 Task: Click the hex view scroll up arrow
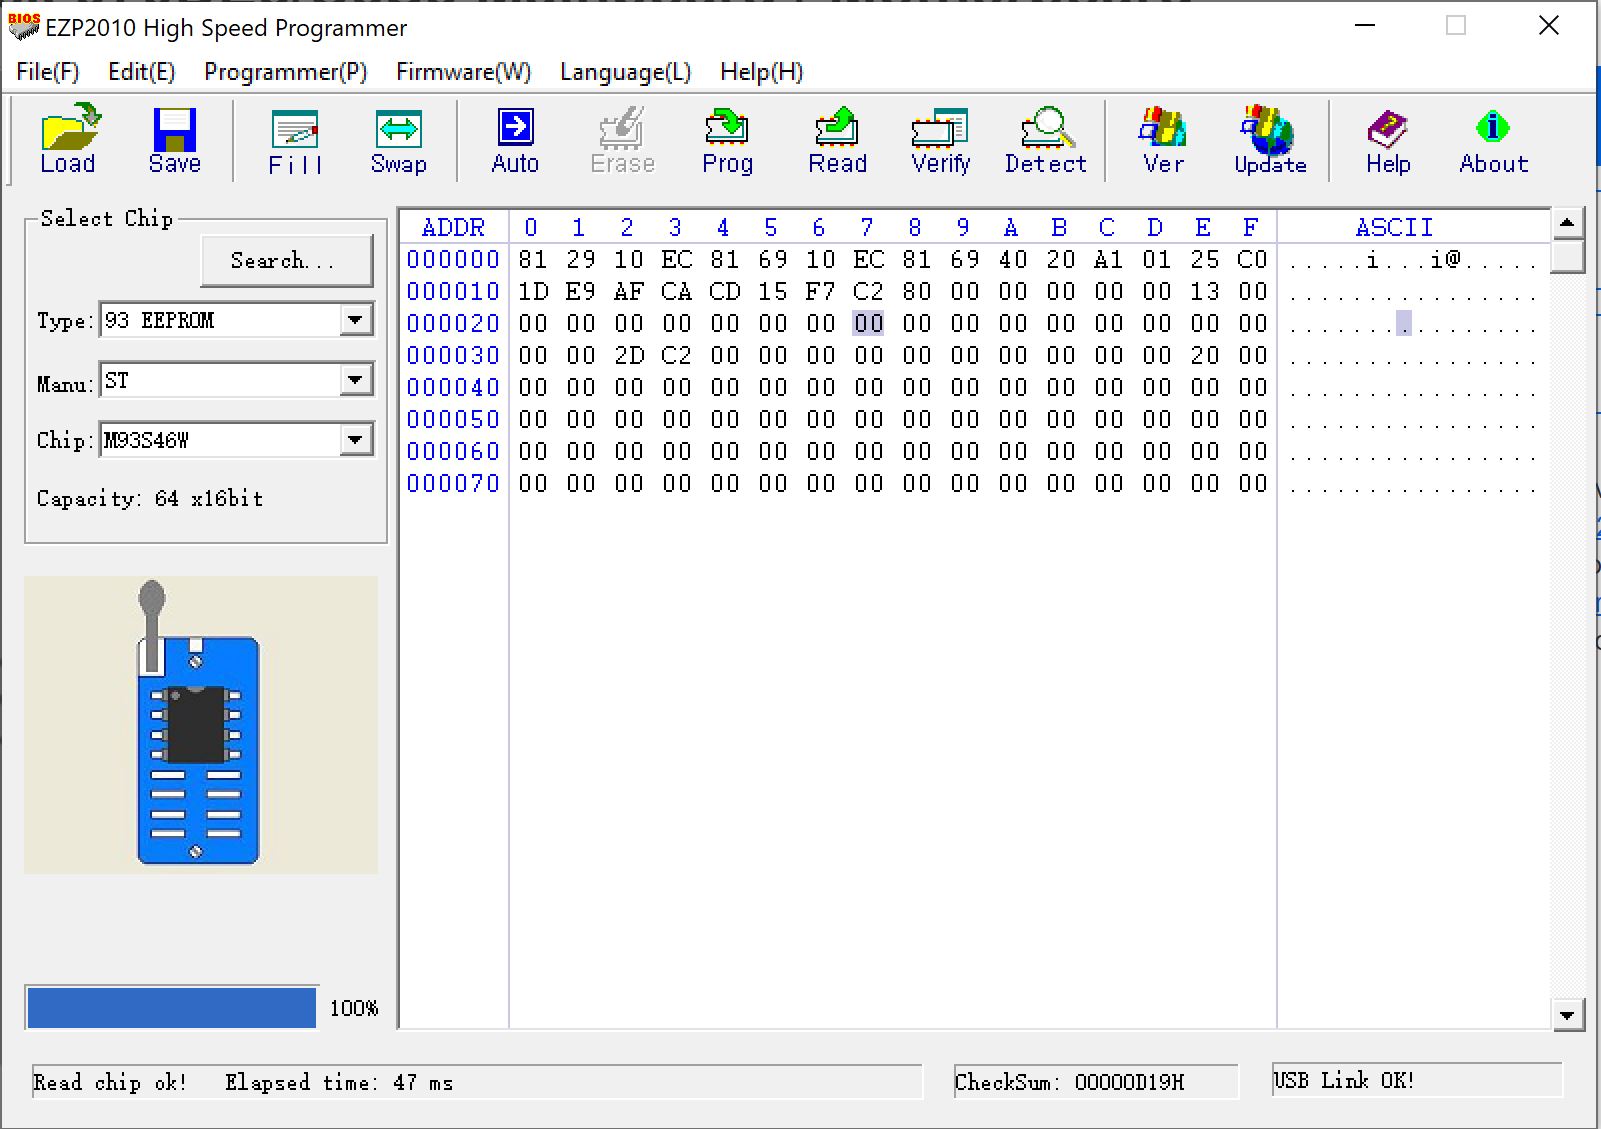point(1567,223)
